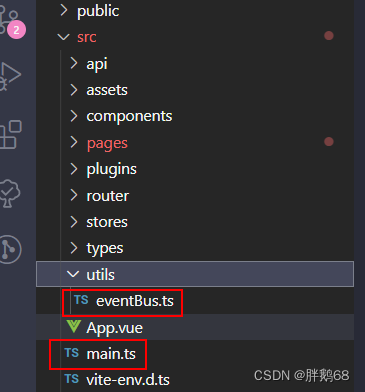Expand the types folder chevron
This screenshot has width=365, height=392.
click(74, 248)
